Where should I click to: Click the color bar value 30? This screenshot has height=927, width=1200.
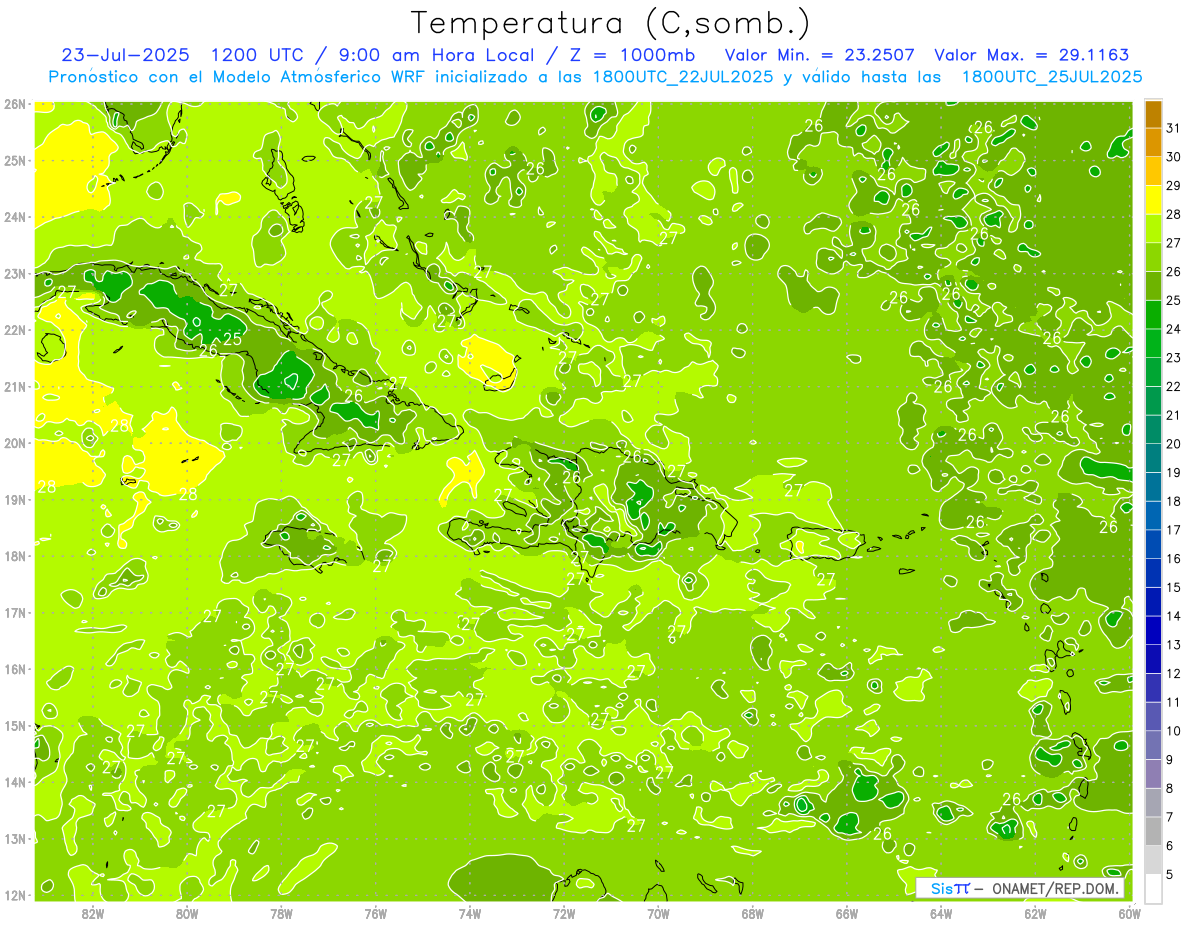tap(1173, 157)
